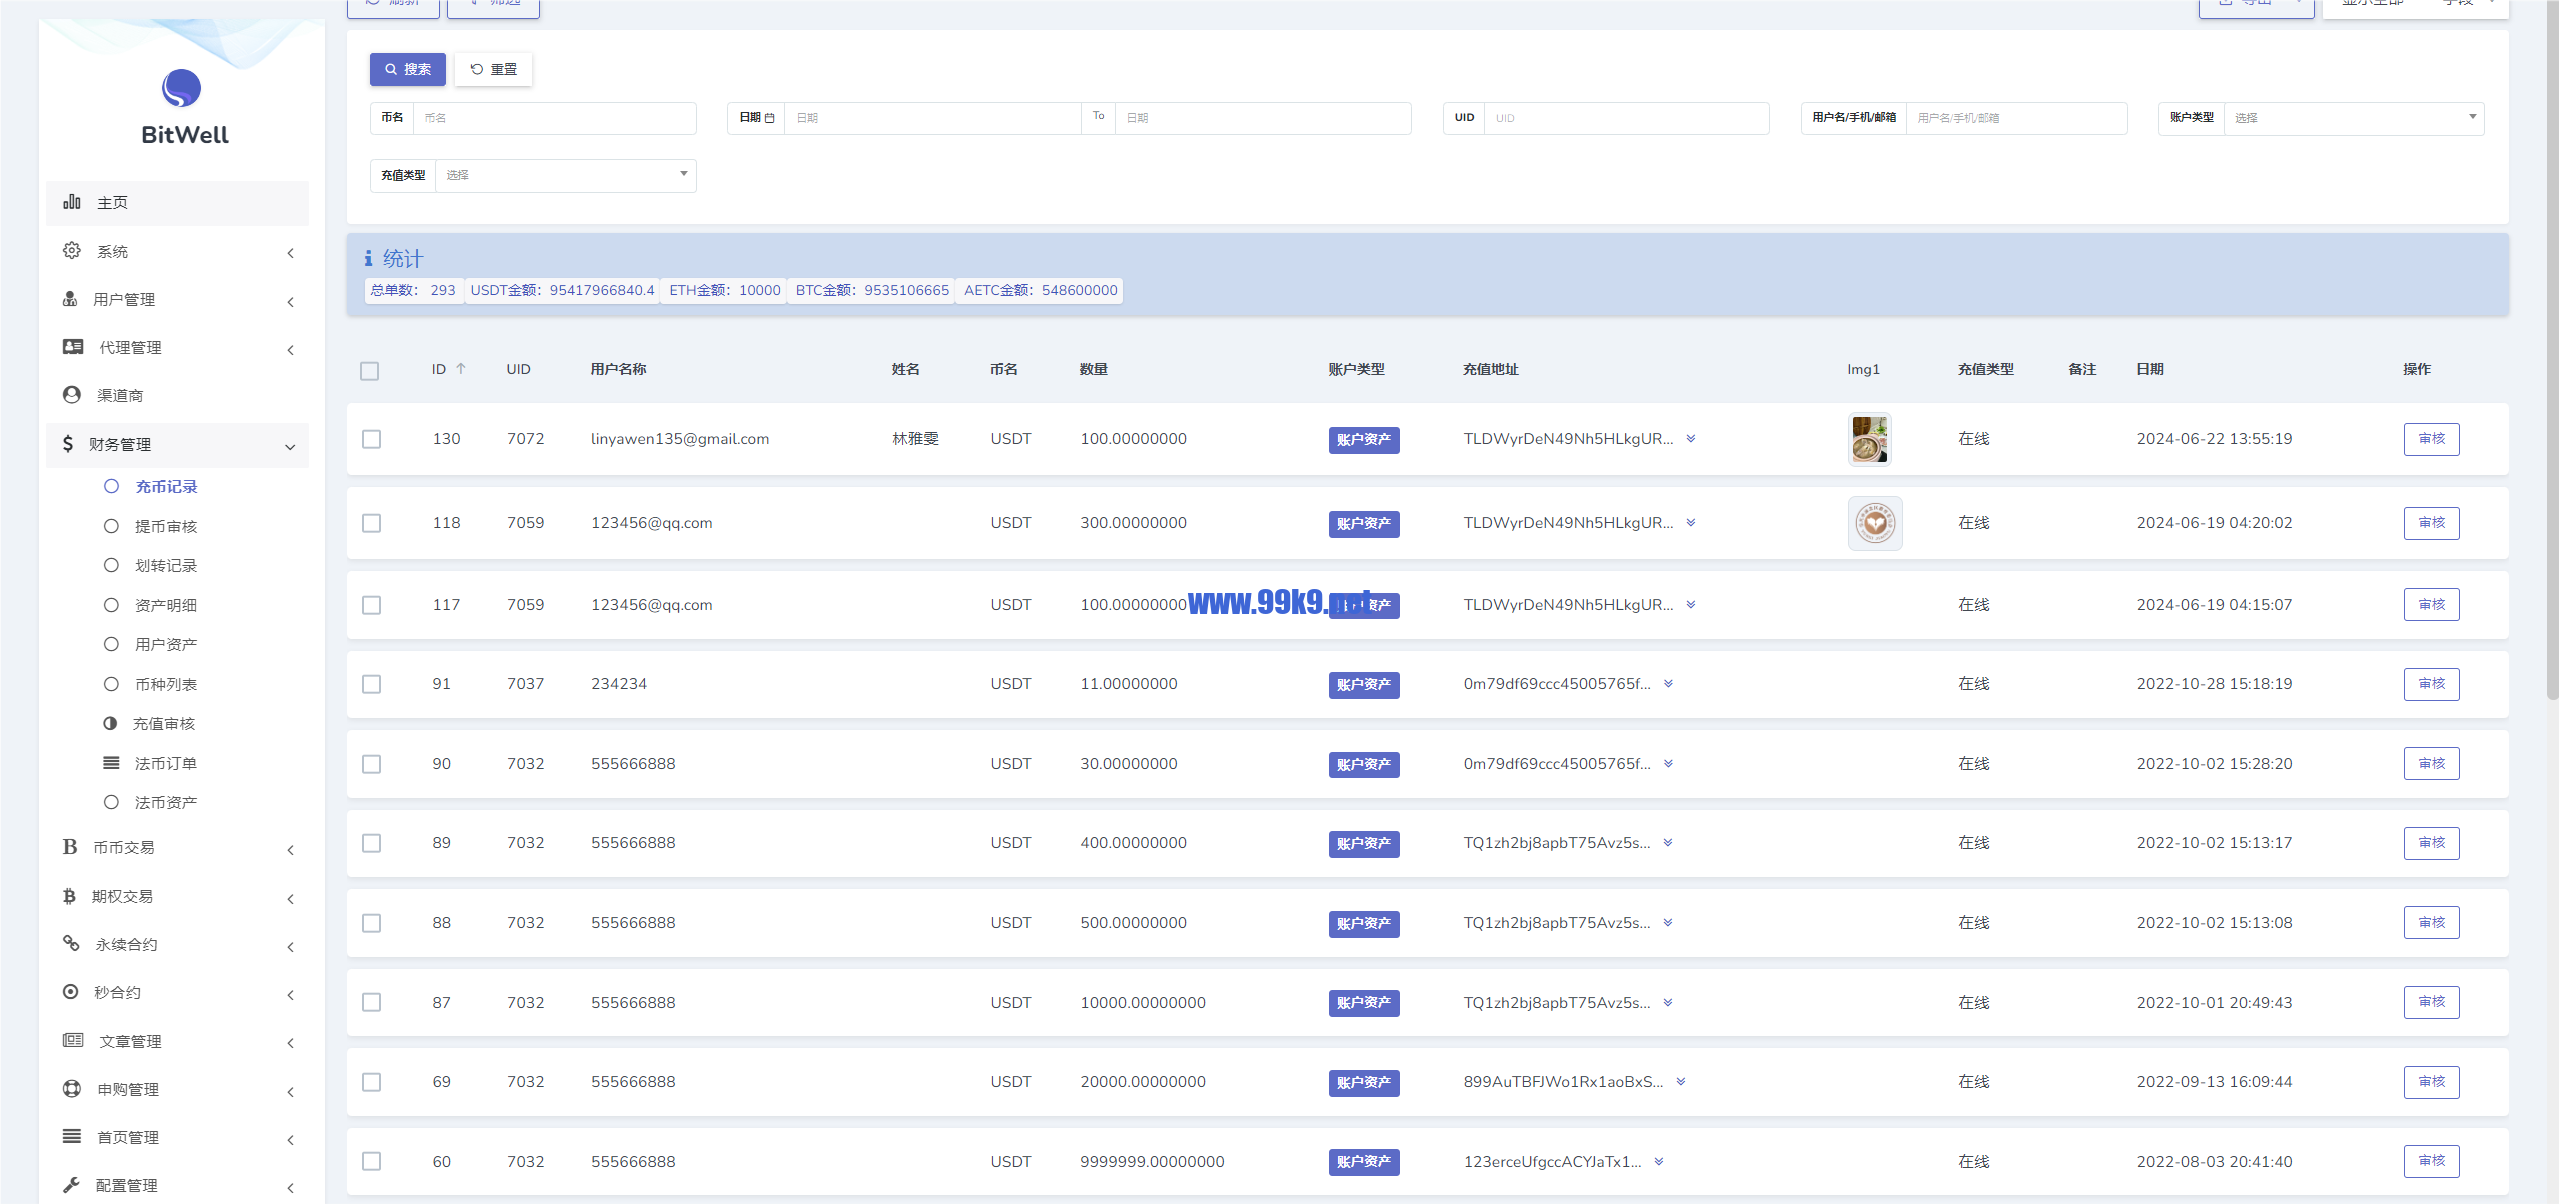Image resolution: width=2559 pixels, height=1204 pixels.
Task: Open 划转记录 menu item
Action: coord(166,566)
